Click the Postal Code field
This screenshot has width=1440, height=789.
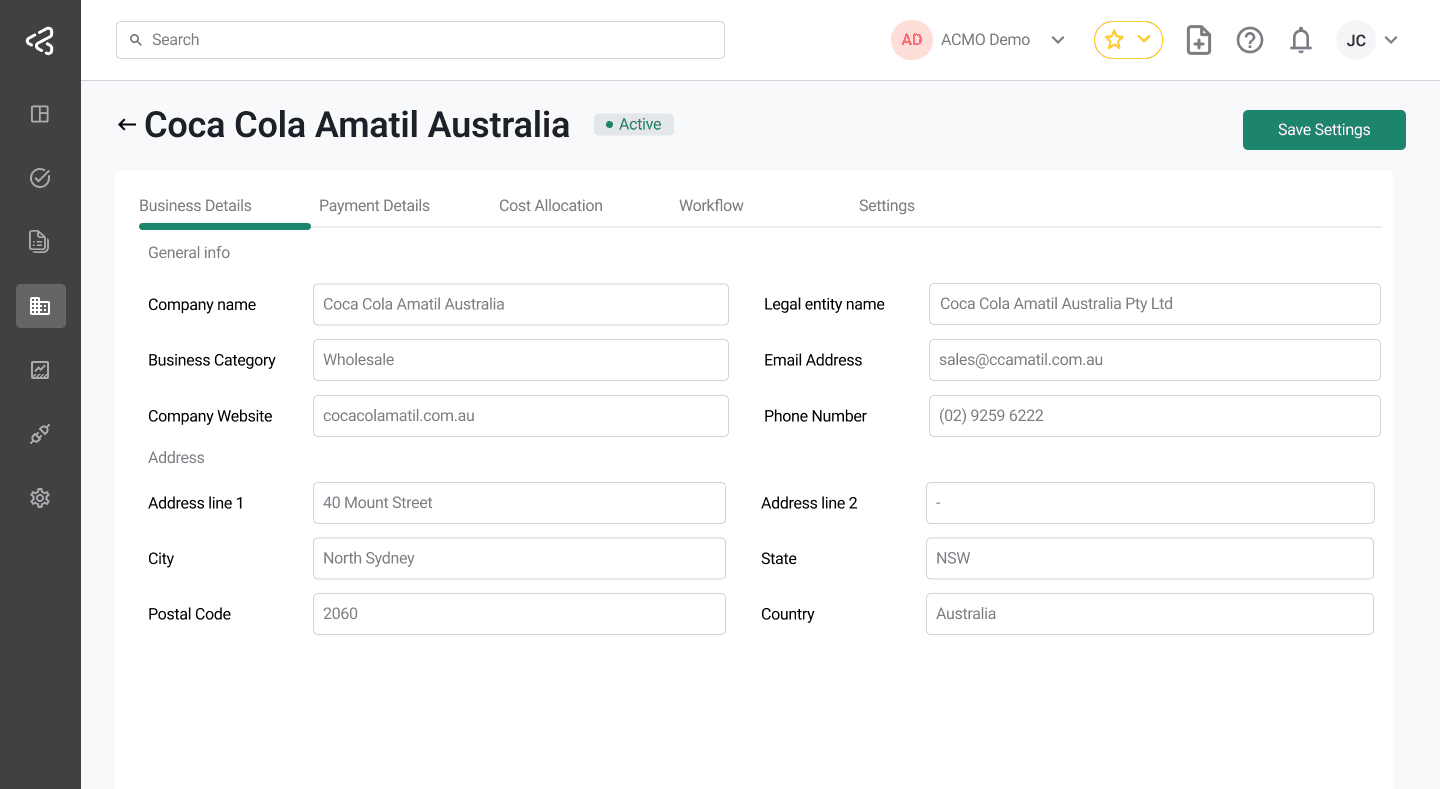click(519, 614)
